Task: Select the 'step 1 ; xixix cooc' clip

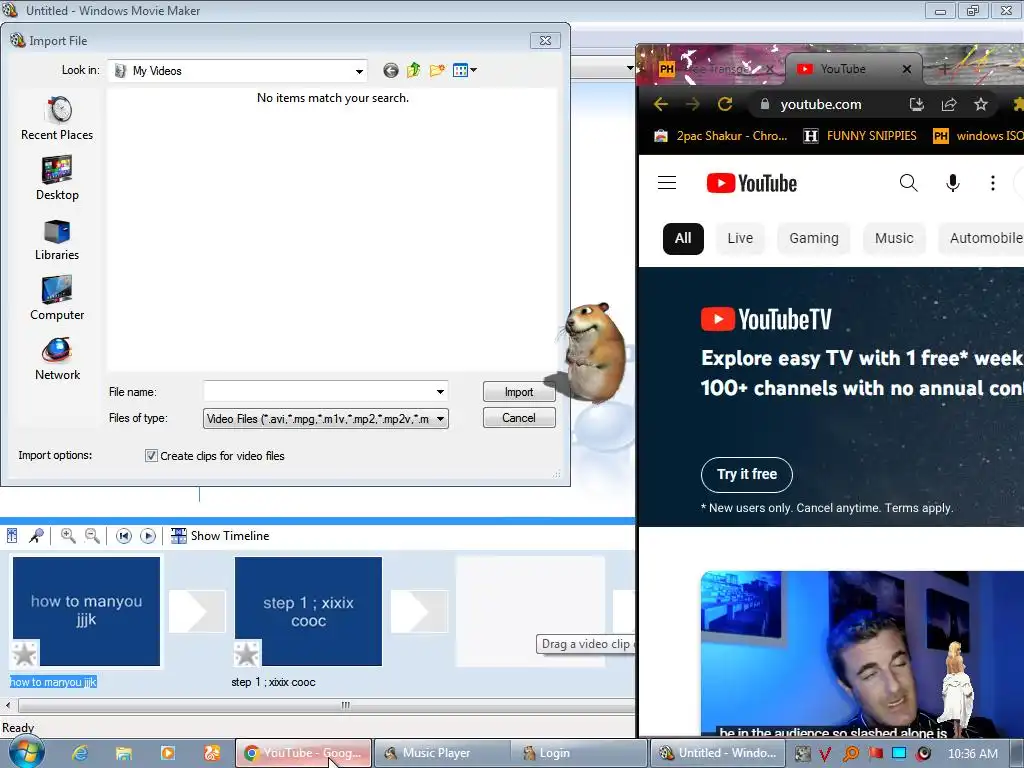Action: coord(308,611)
